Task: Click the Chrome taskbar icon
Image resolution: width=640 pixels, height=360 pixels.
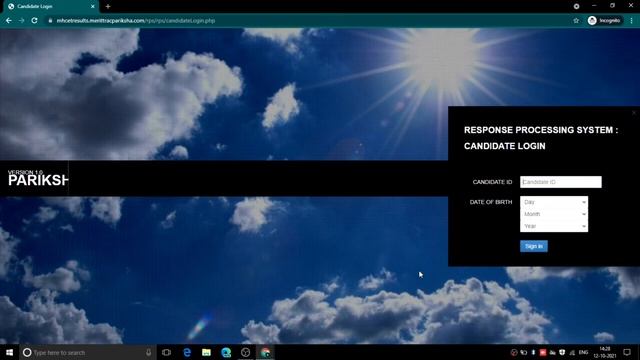Action: [265, 352]
